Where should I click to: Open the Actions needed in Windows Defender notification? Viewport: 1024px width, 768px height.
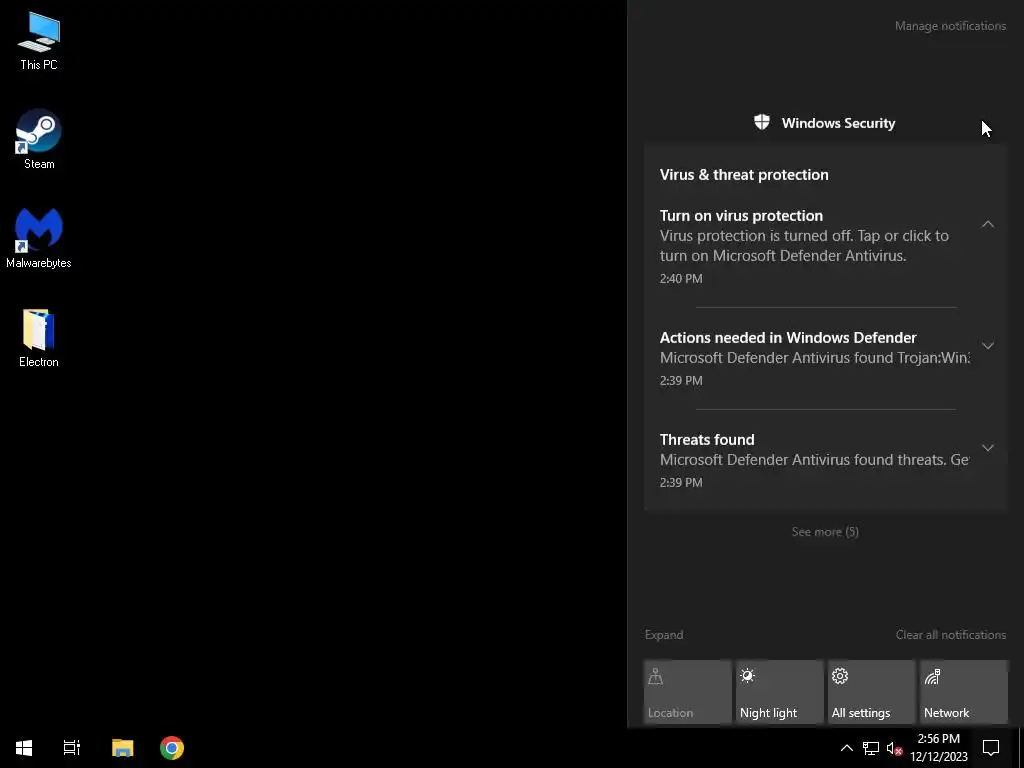tap(813, 359)
